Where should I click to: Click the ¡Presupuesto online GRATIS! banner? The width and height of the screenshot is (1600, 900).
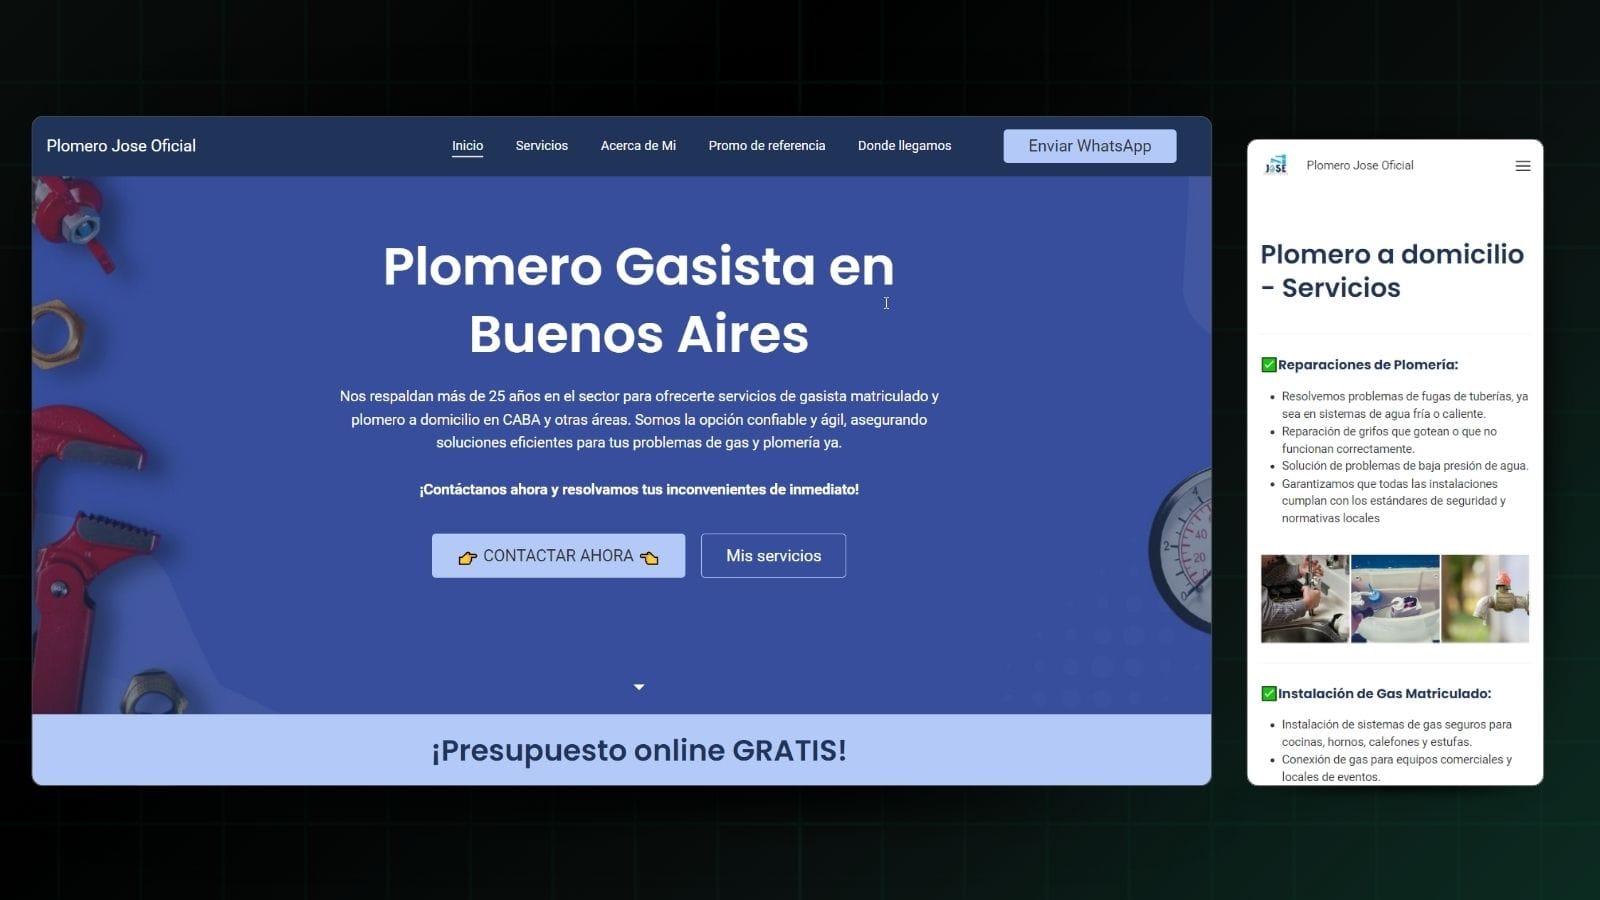pos(638,750)
